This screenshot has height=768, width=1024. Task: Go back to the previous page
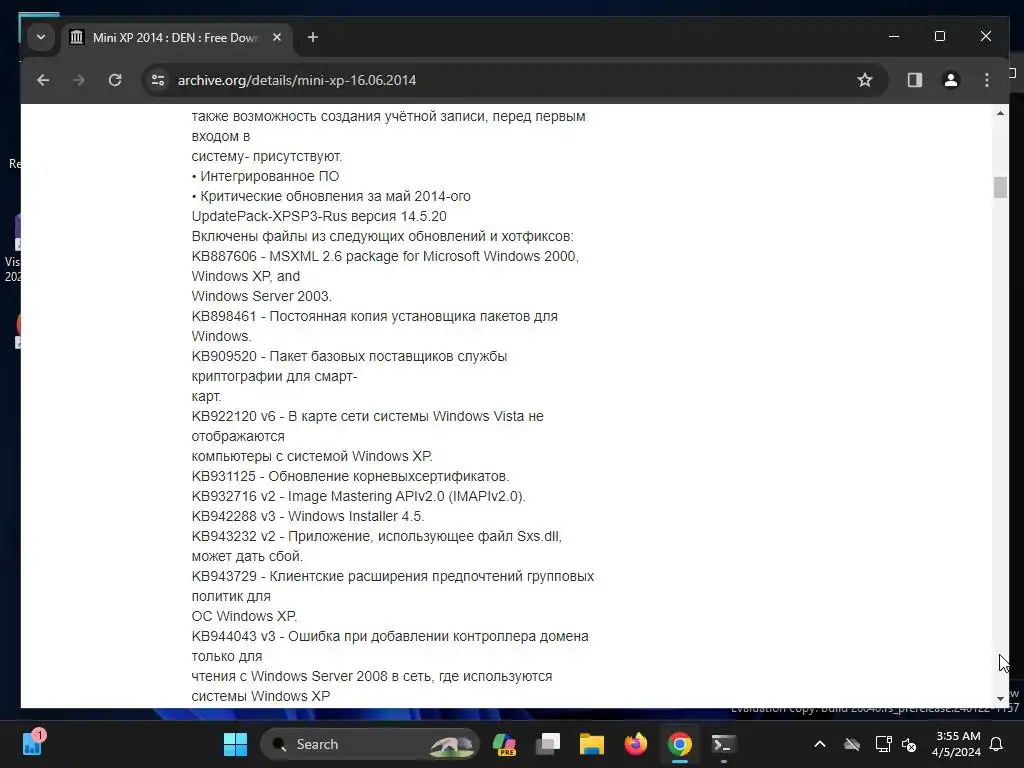tap(43, 80)
